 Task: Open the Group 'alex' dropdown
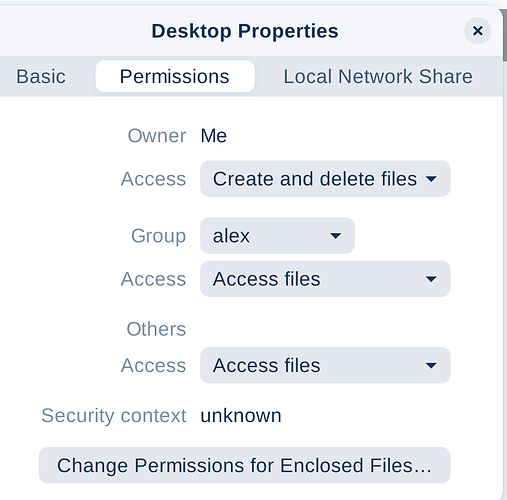tap(277, 235)
